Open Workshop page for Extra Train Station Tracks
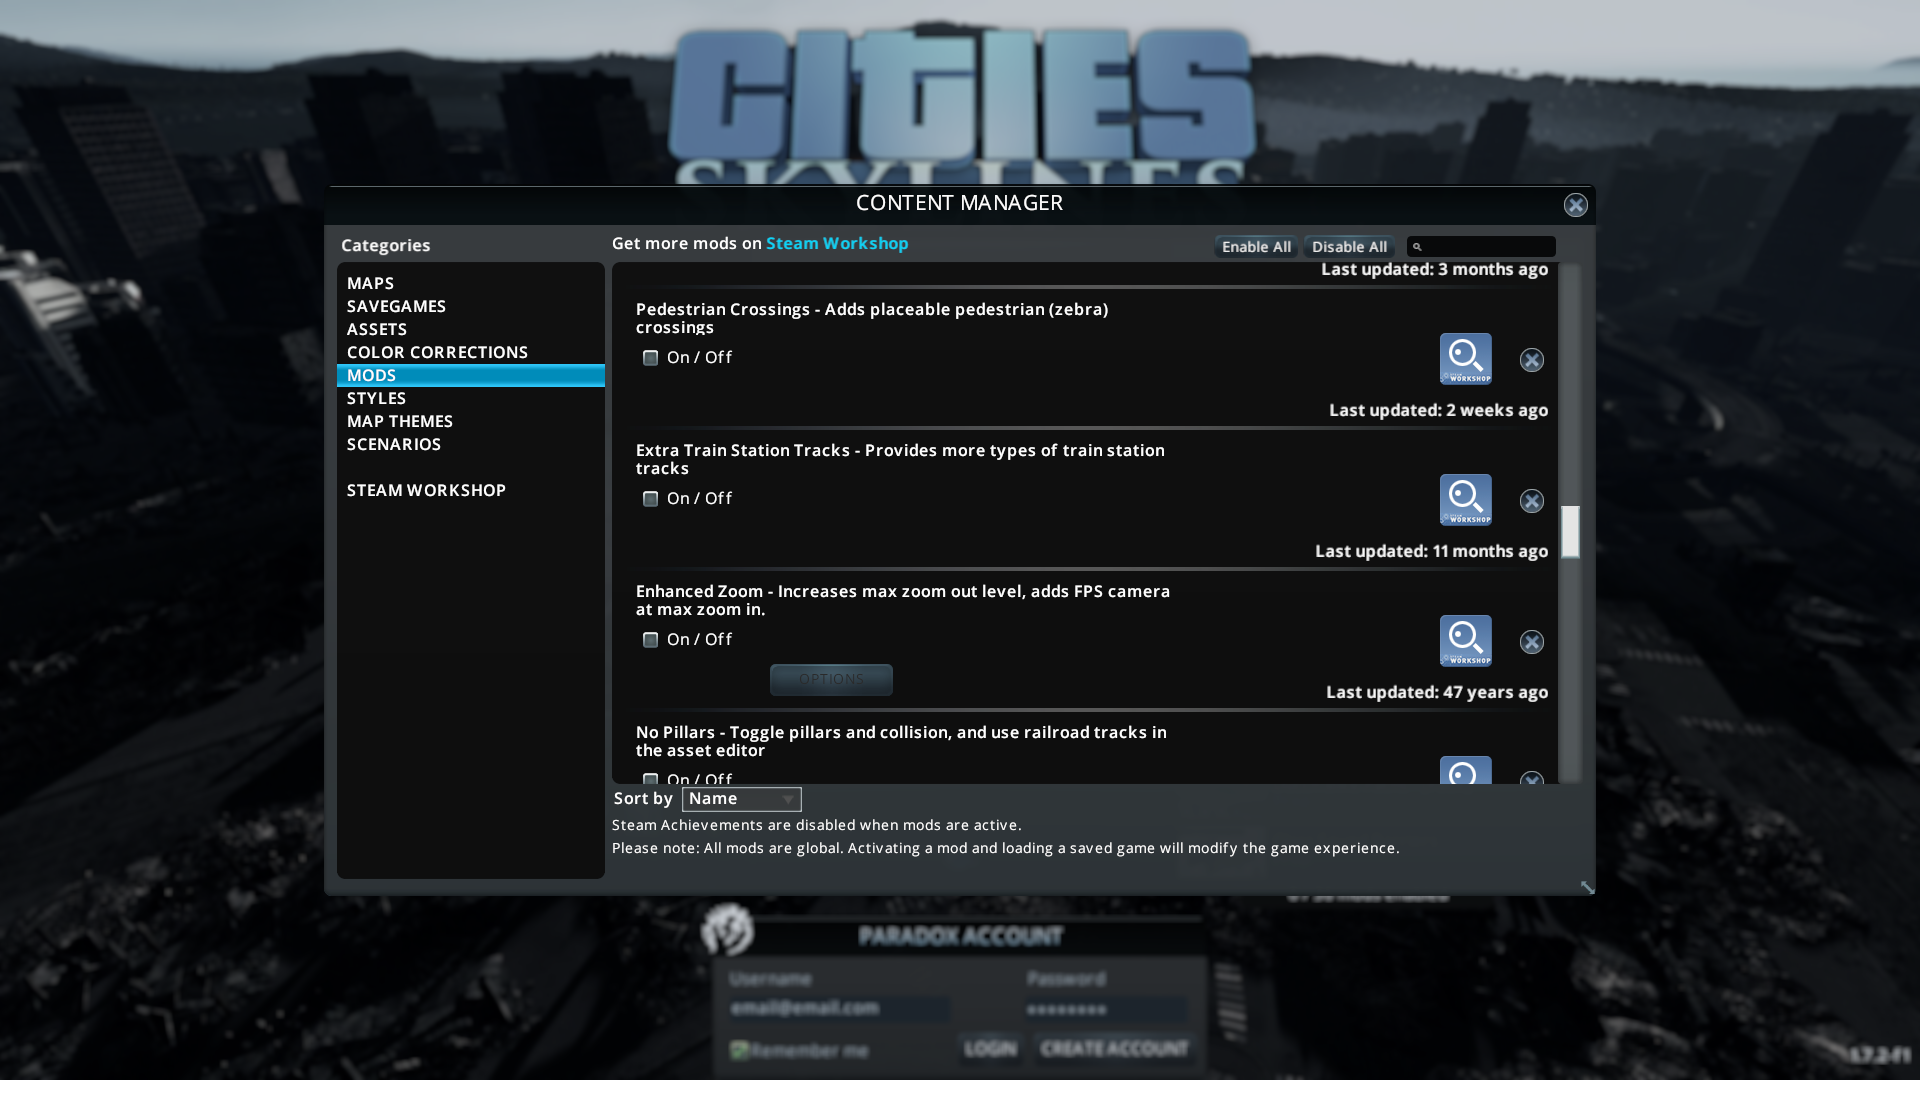 click(x=1465, y=500)
